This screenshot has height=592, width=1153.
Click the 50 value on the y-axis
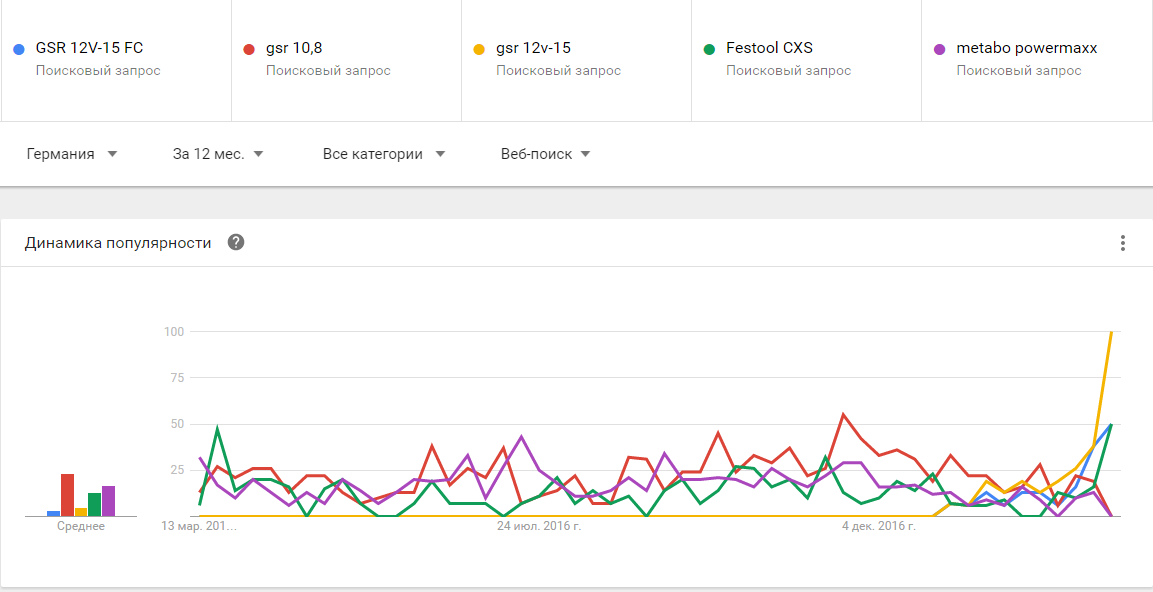(x=176, y=424)
